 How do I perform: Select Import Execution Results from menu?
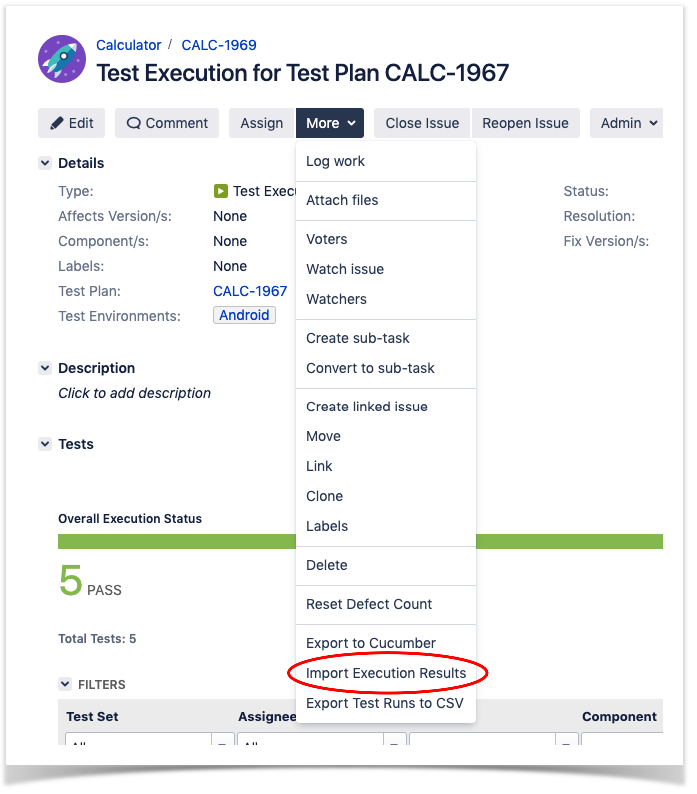(x=386, y=673)
